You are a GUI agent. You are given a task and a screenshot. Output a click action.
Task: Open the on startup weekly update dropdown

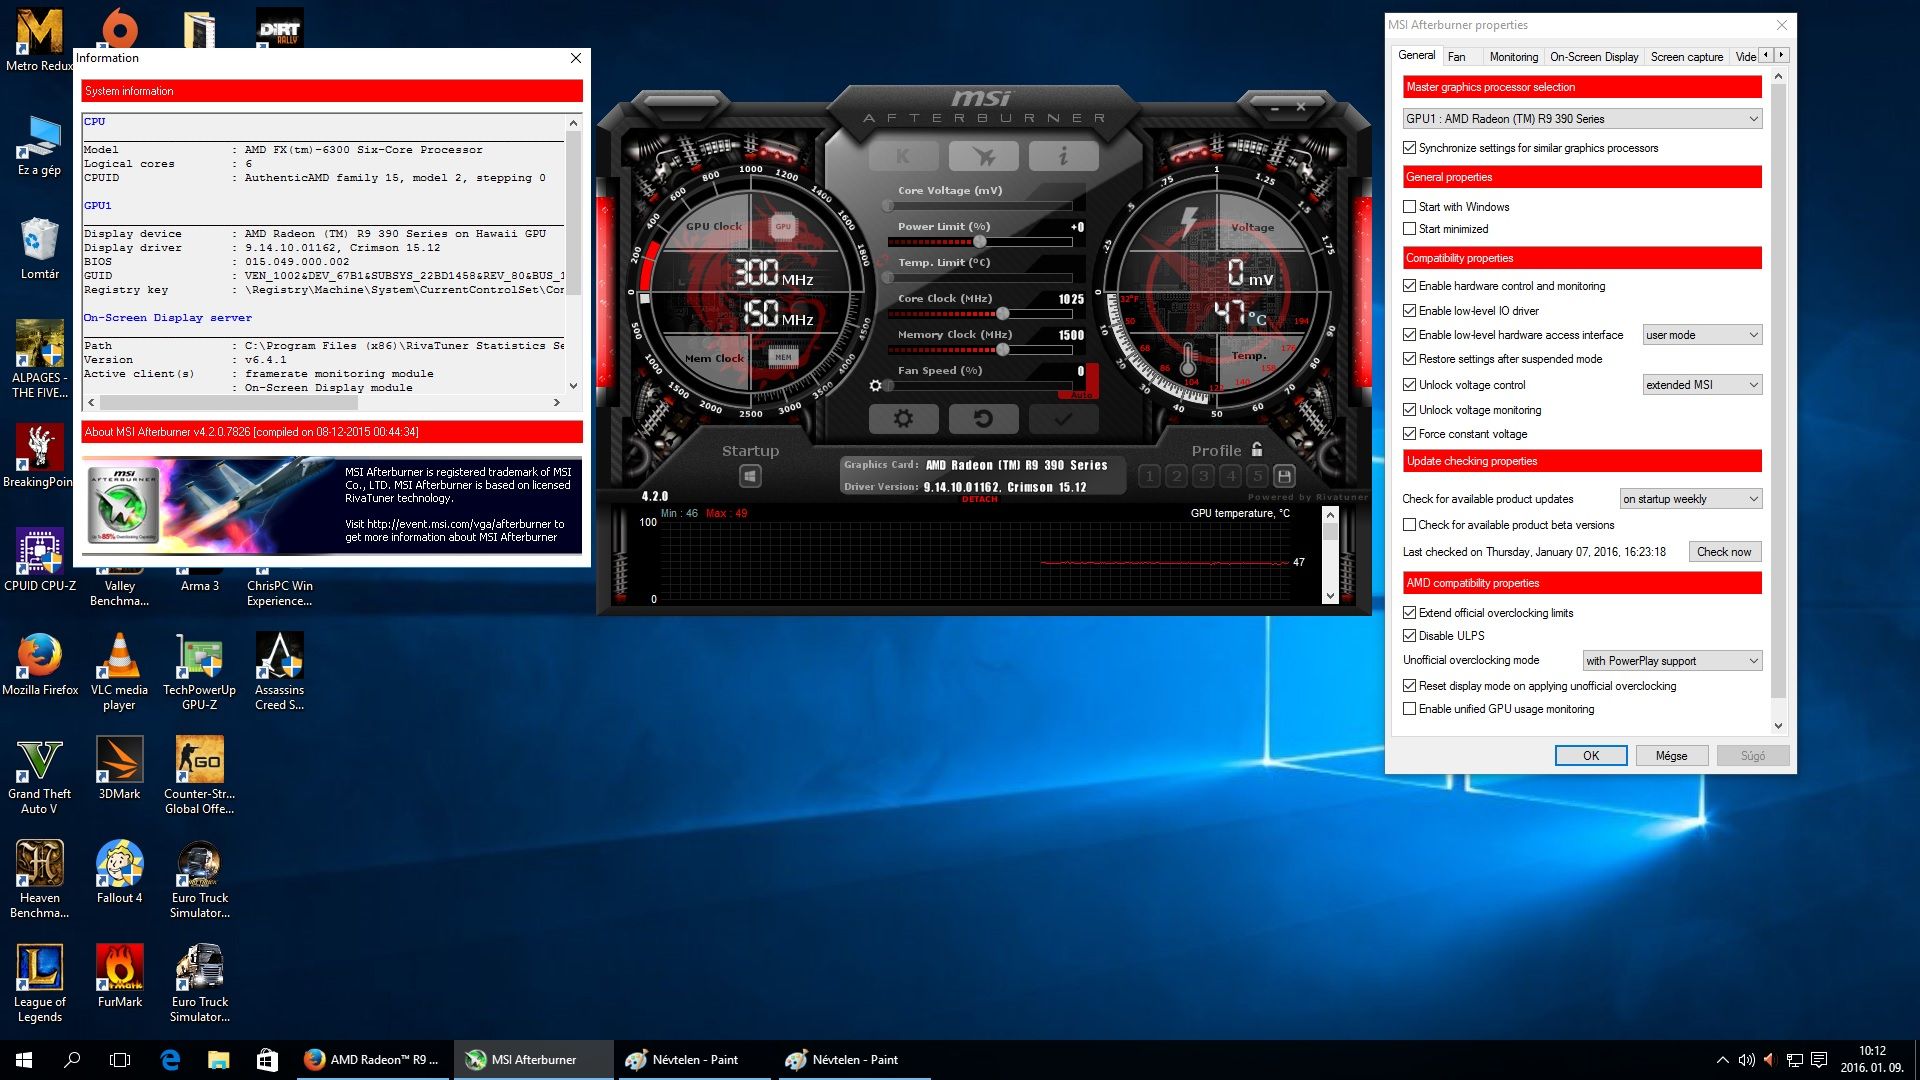click(1690, 499)
